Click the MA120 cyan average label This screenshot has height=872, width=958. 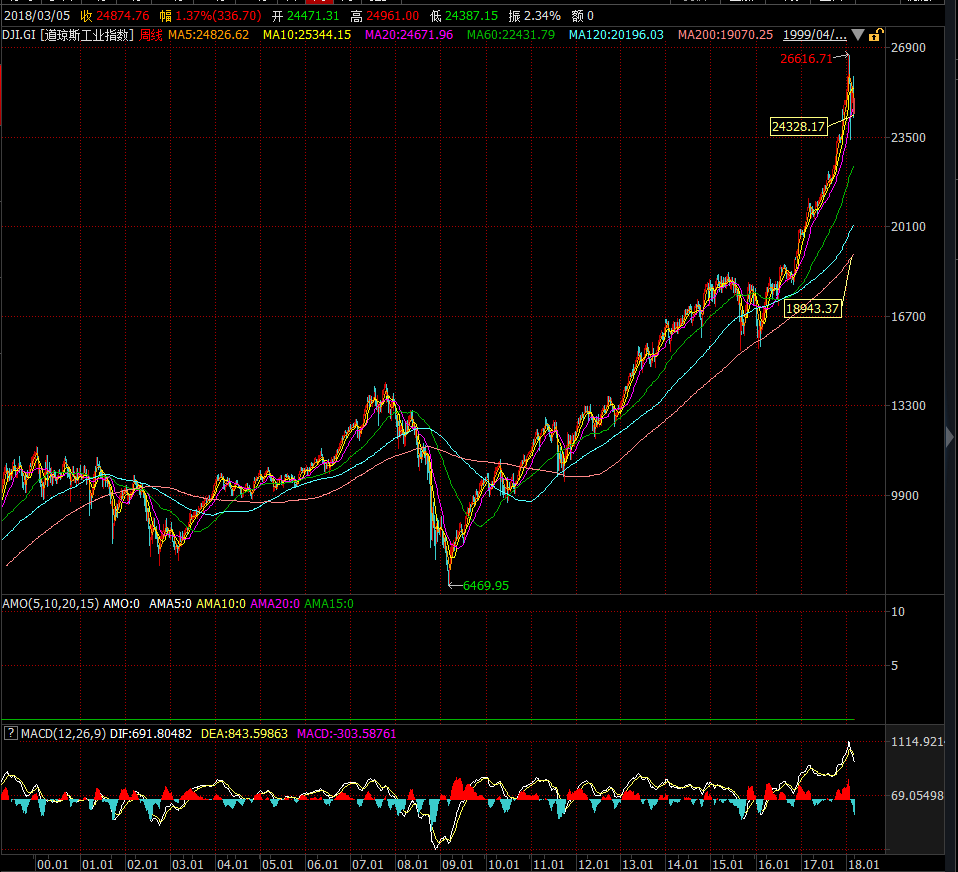pyautogui.click(x=616, y=35)
